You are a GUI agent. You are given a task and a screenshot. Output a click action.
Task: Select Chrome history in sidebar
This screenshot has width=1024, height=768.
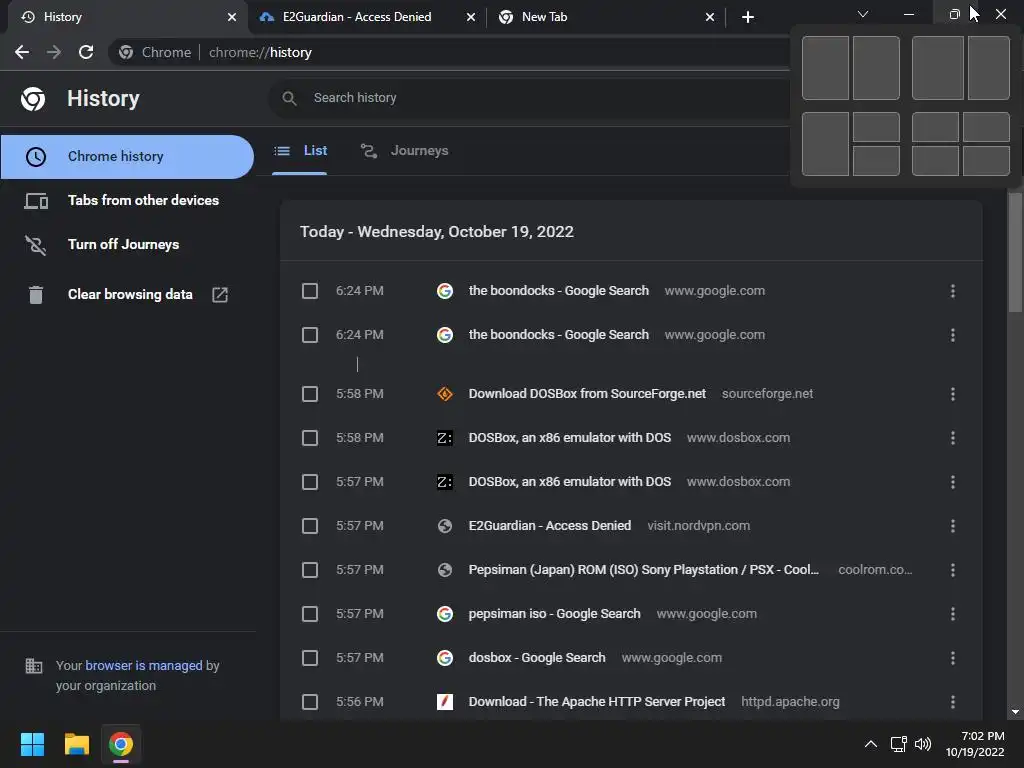point(127,157)
